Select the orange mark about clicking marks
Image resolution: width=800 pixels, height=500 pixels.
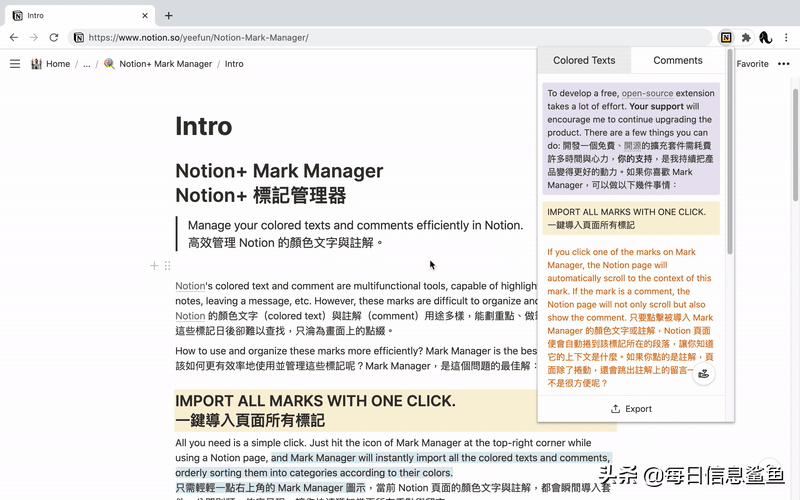pyautogui.click(x=631, y=317)
